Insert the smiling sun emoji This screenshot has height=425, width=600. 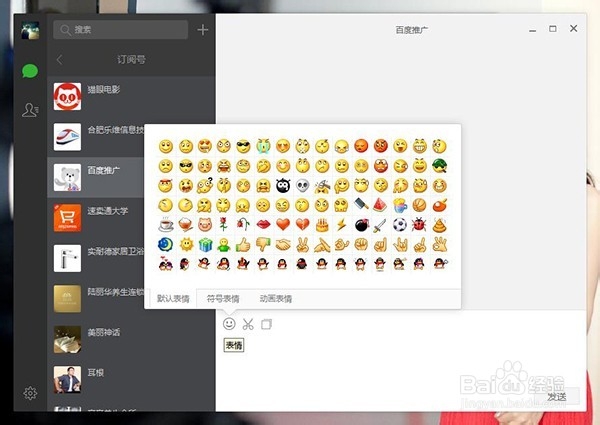[186, 244]
